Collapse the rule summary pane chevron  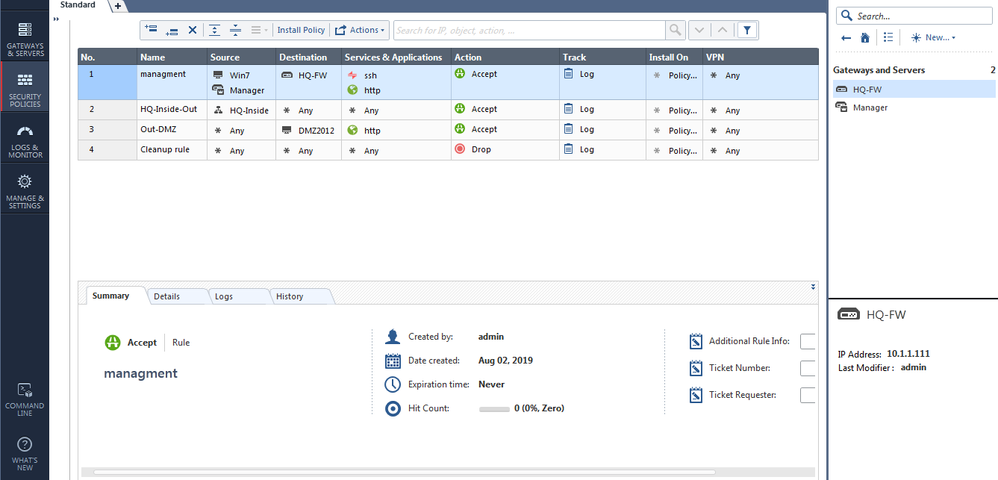tap(813, 287)
